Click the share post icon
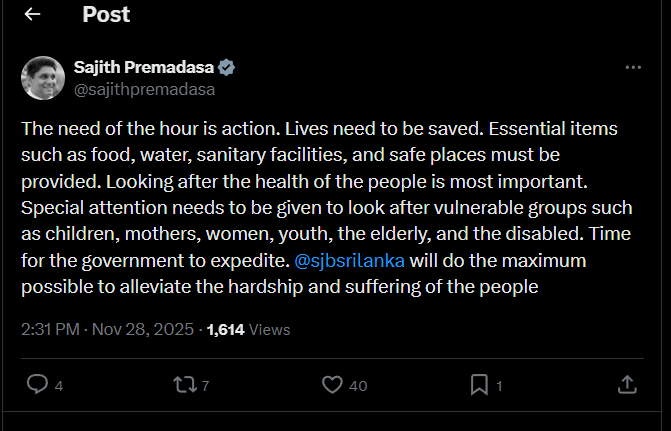Viewport: 671px width, 431px height. [627, 384]
